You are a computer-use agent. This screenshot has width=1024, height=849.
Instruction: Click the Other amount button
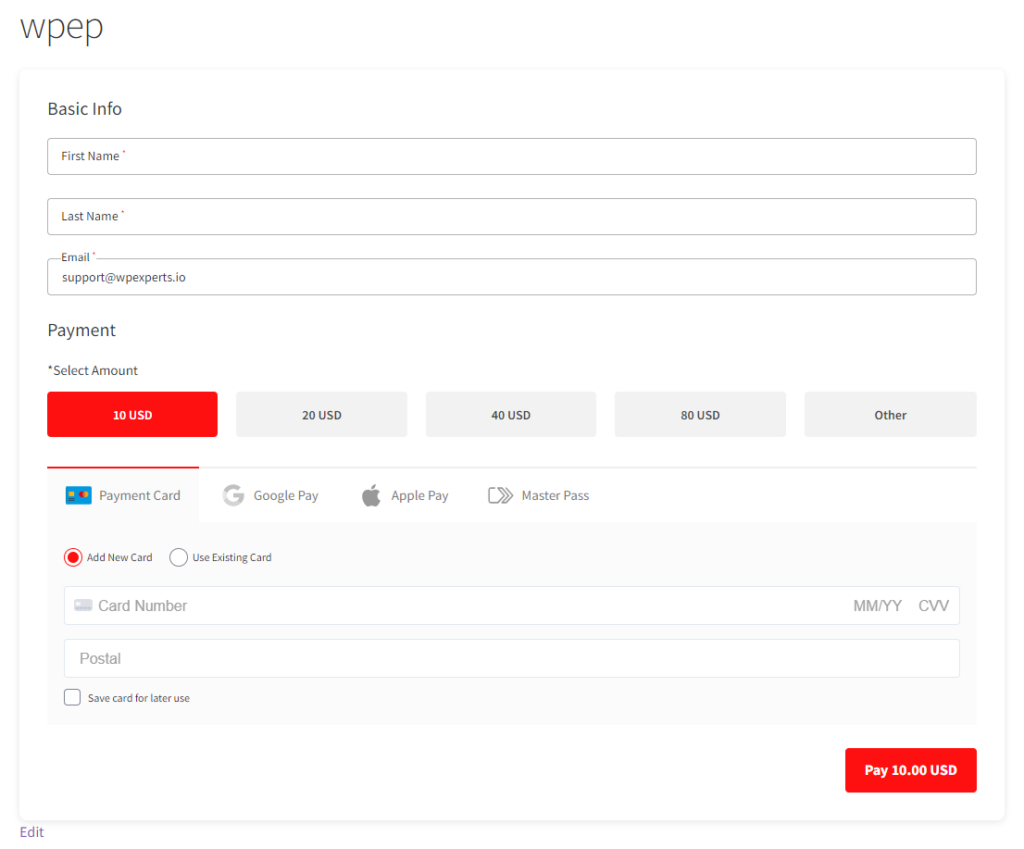pos(890,414)
